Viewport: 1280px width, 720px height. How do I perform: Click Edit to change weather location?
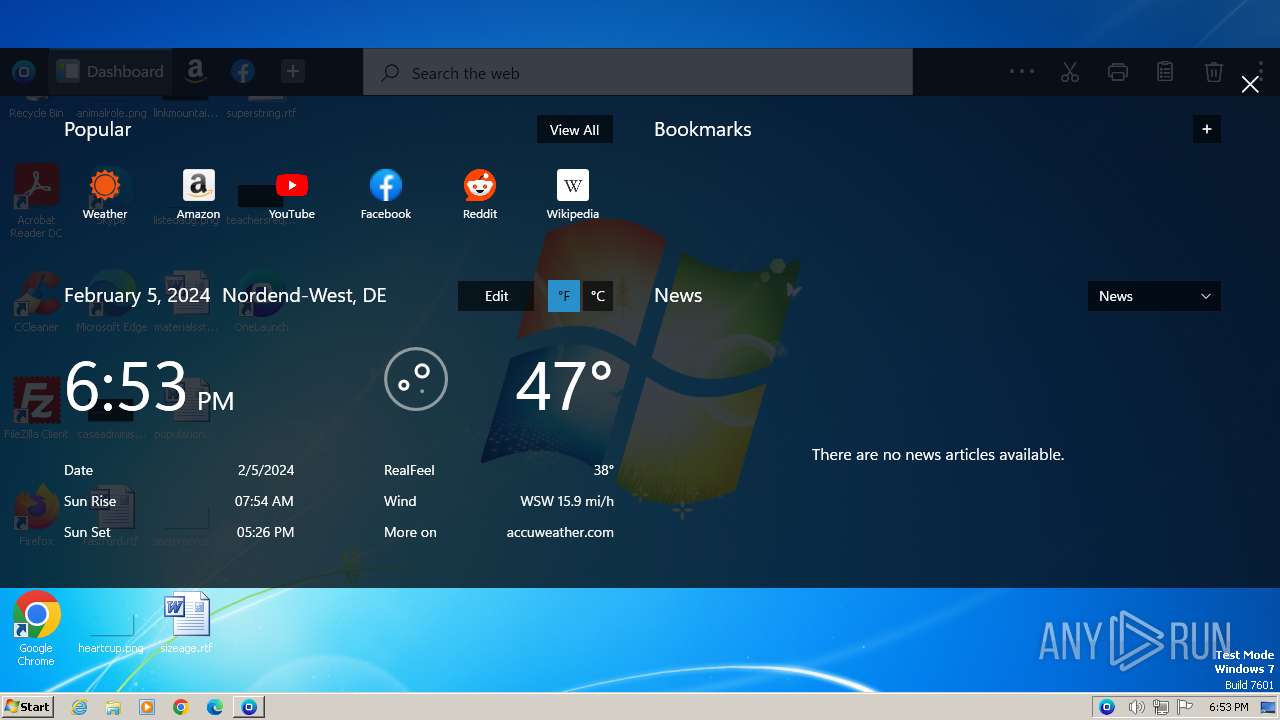496,296
